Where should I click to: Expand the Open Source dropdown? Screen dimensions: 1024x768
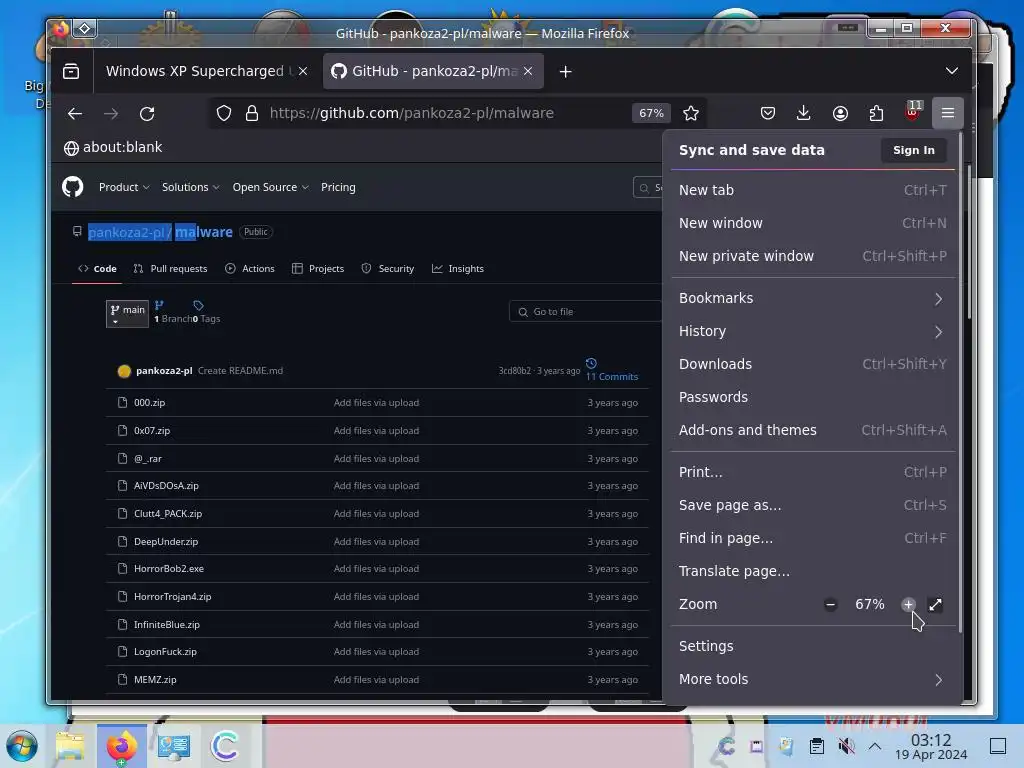(270, 187)
